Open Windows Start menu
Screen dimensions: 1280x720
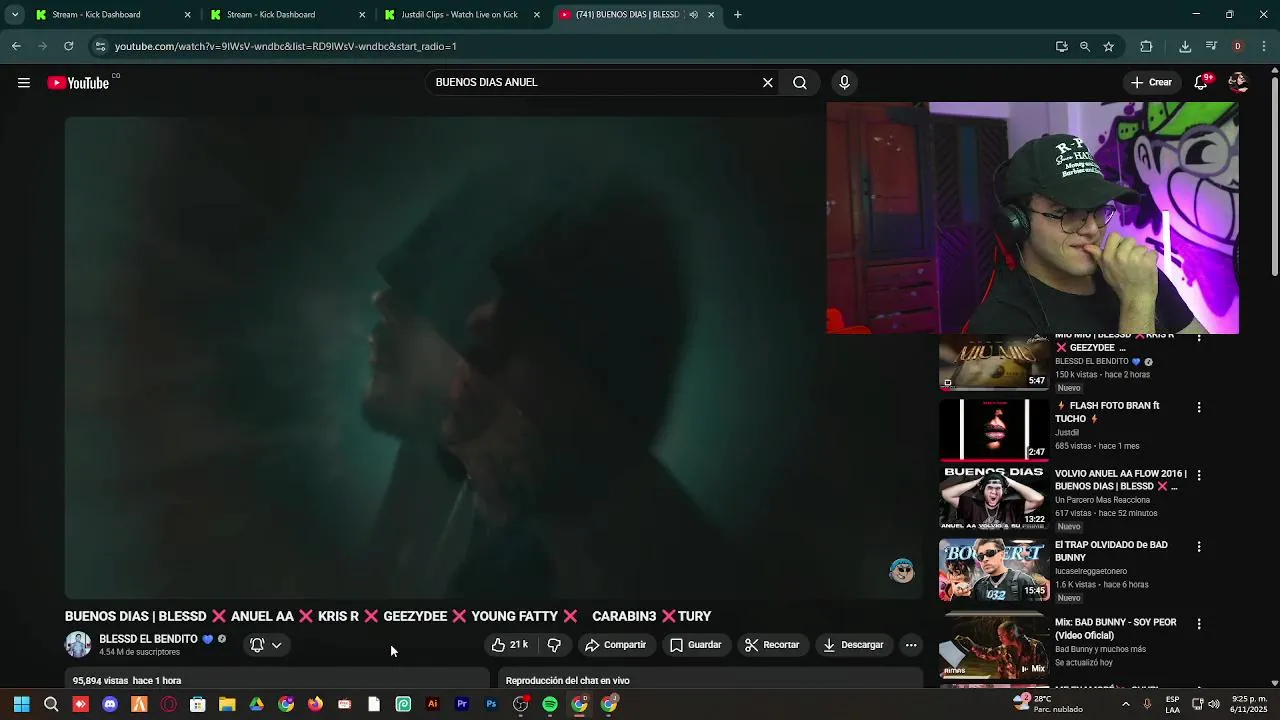(x=21, y=704)
